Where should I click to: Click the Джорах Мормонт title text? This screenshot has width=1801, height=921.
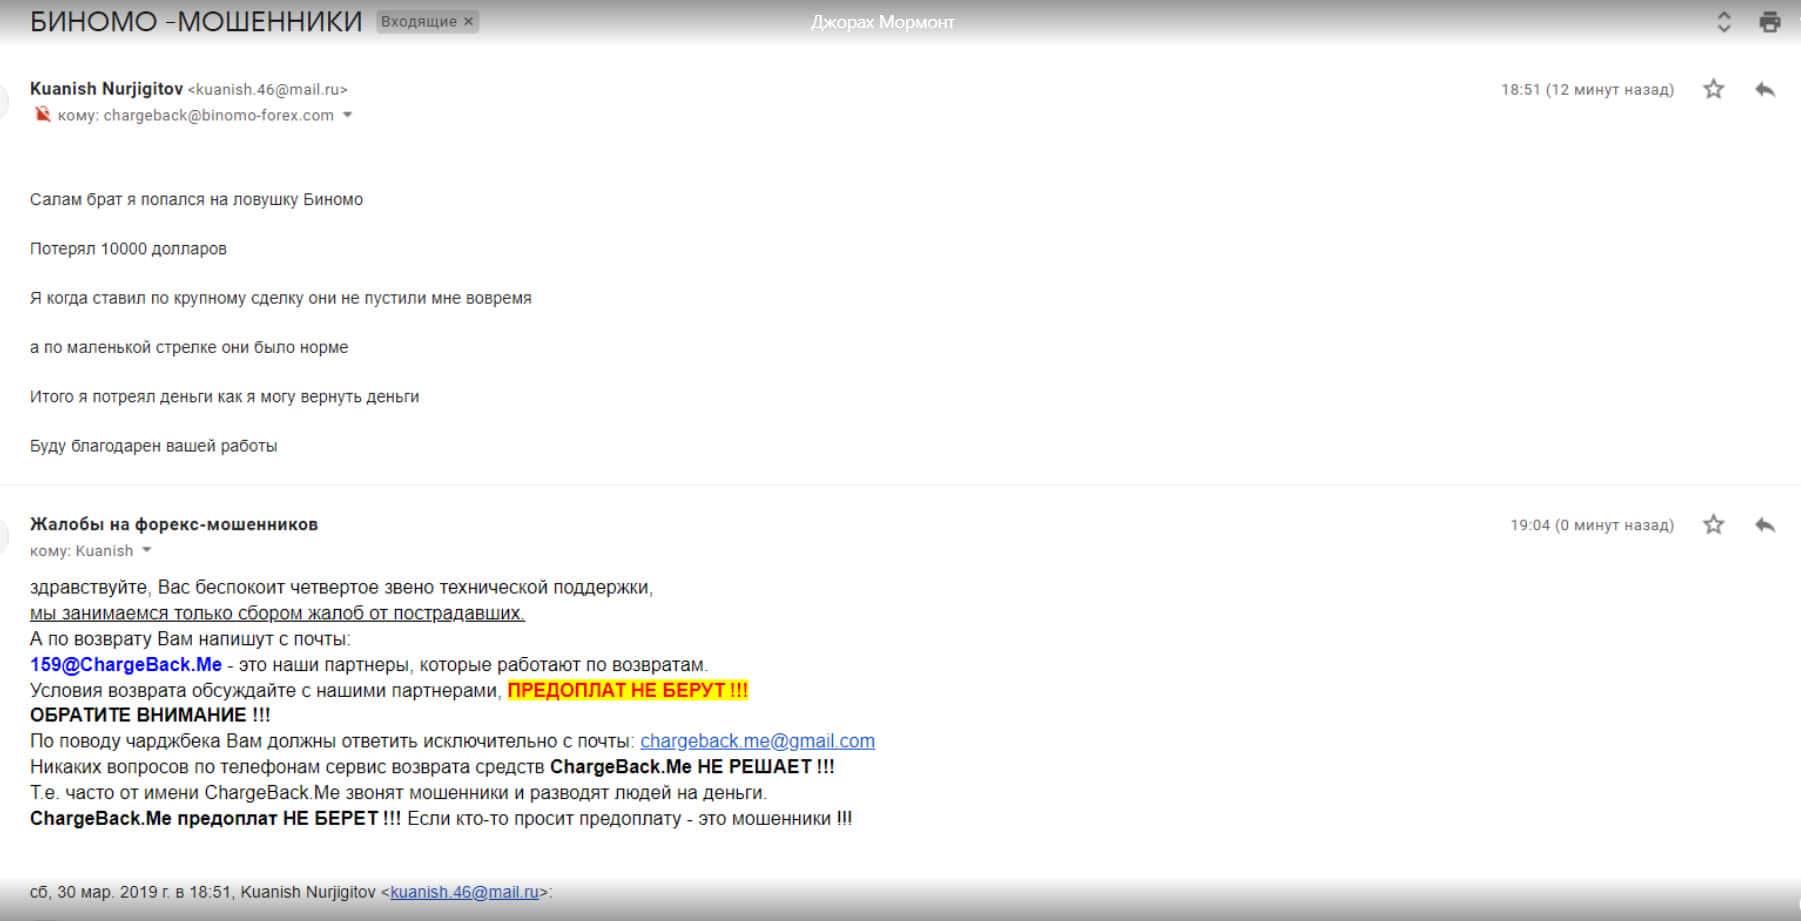tap(882, 22)
